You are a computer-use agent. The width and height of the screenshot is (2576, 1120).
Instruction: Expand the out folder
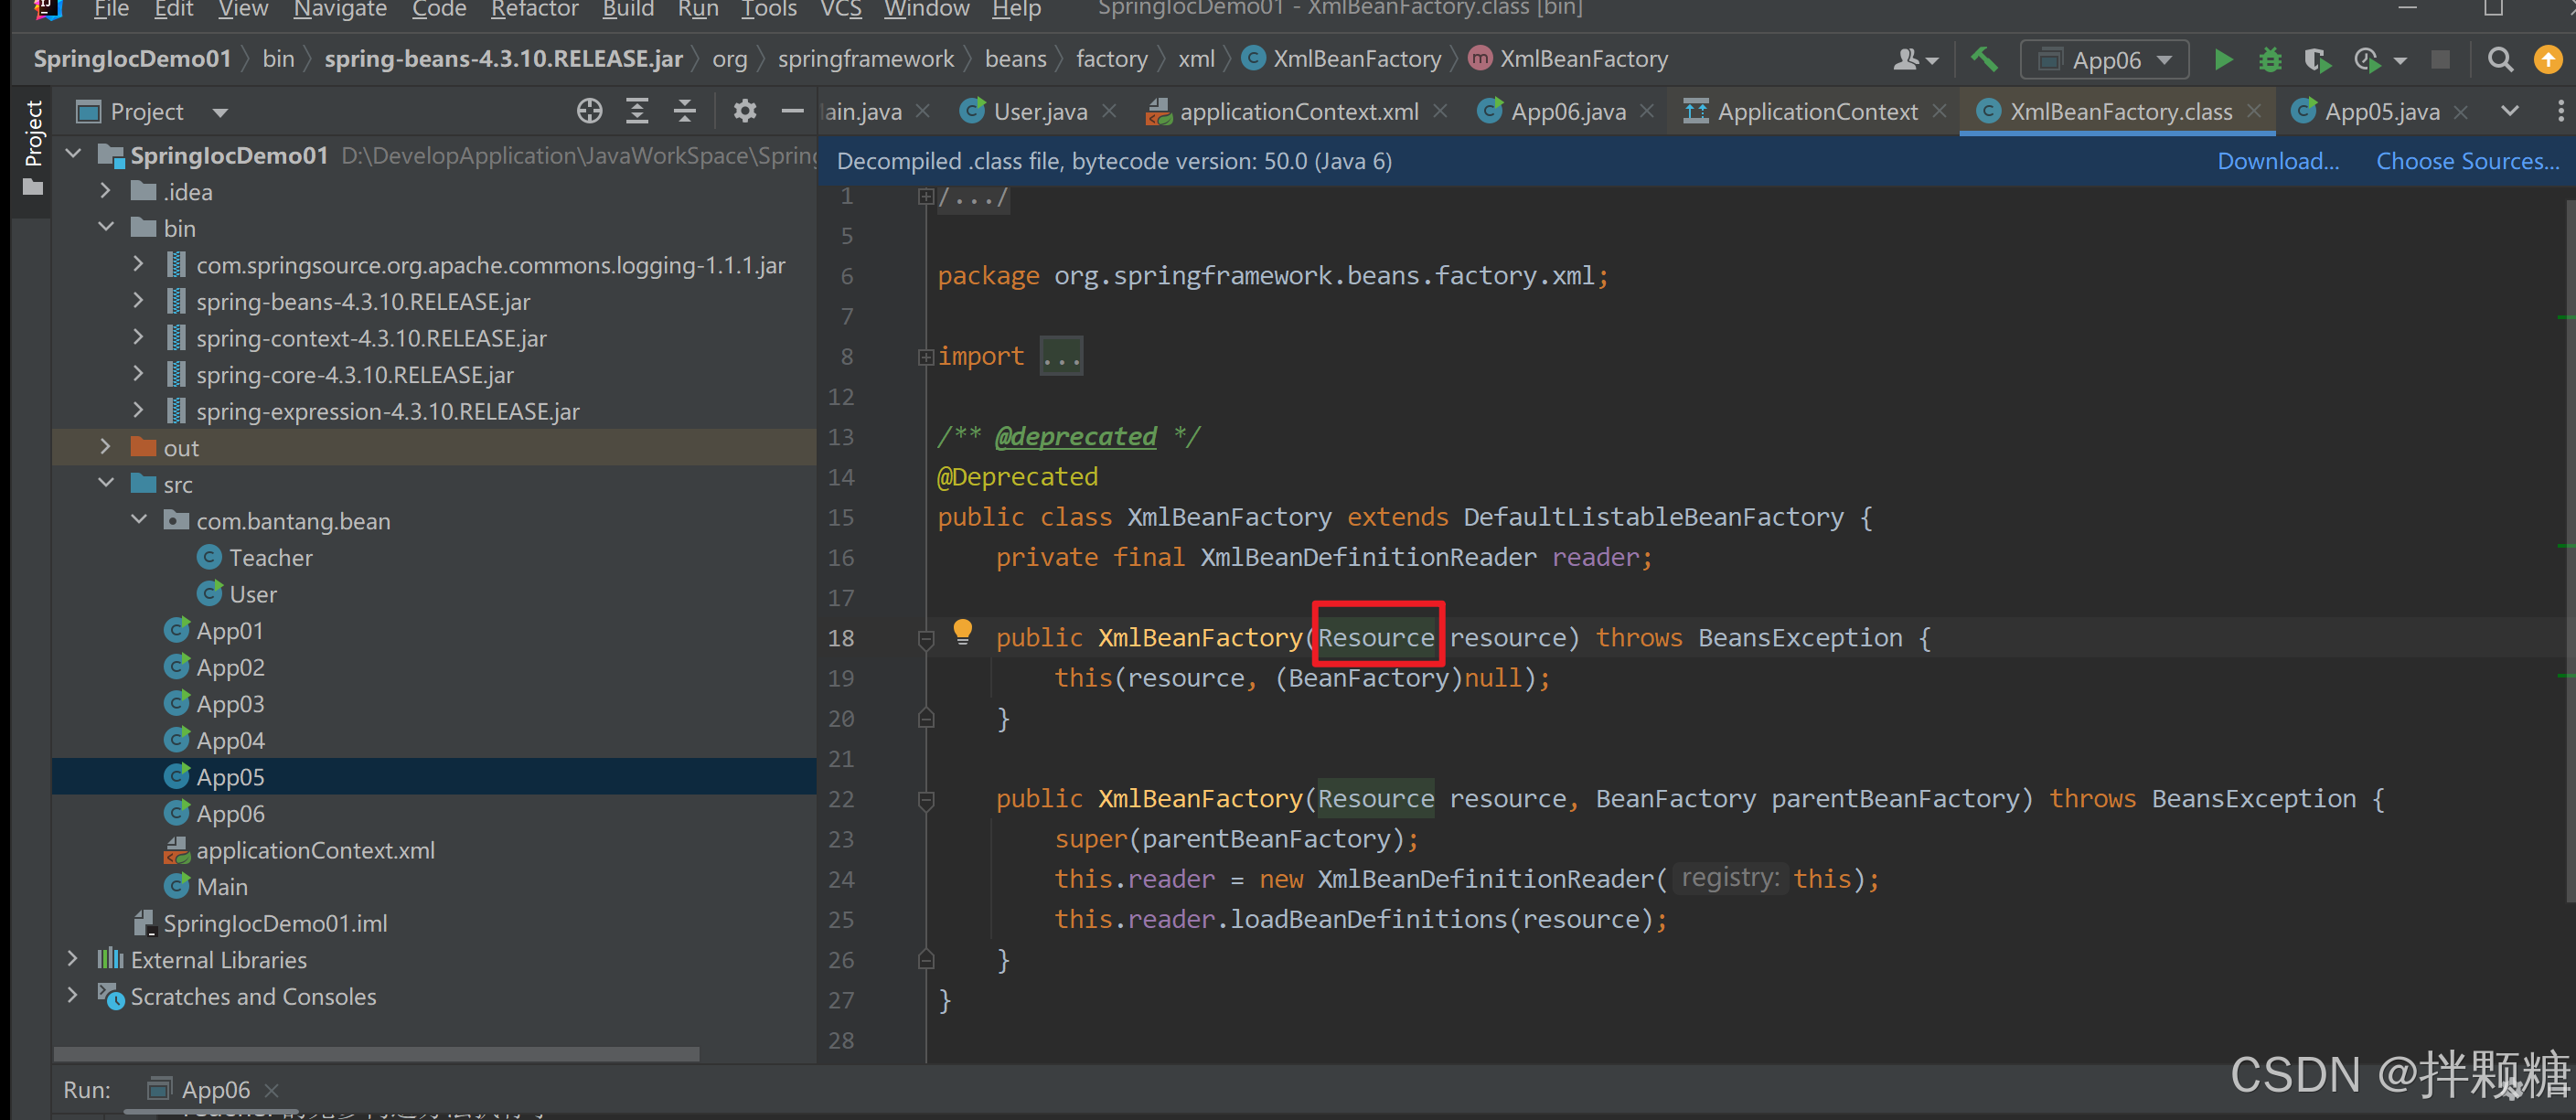[105, 447]
